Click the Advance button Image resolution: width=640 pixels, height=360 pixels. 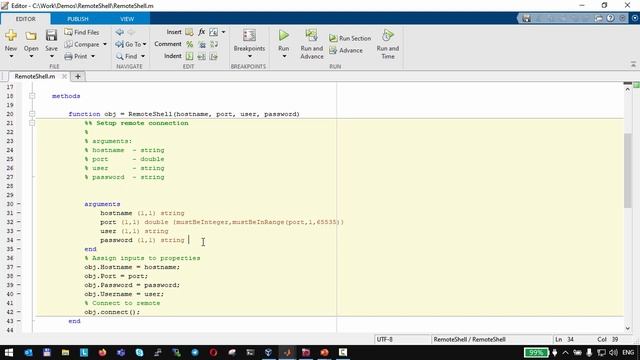(346, 50)
